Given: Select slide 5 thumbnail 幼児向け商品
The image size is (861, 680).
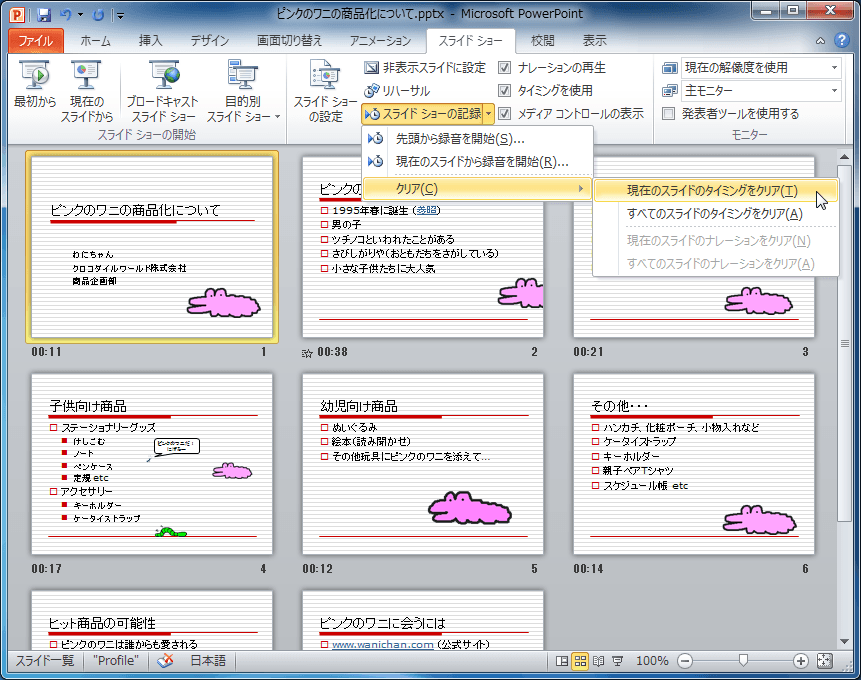Looking at the screenshot, I should tap(423, 464).
